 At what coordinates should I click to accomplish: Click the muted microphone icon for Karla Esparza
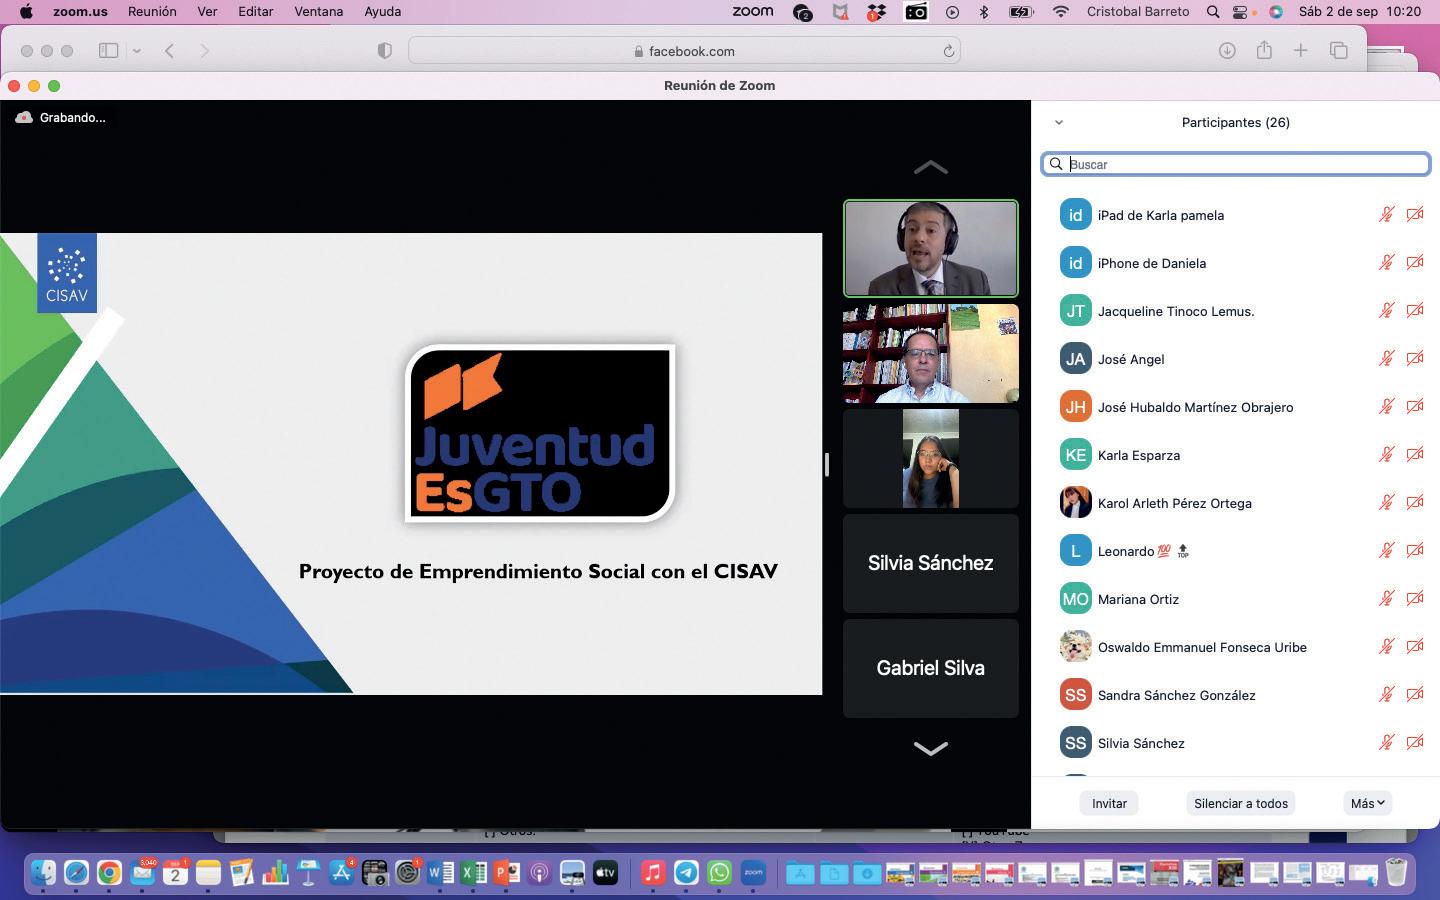click(x=1387, y=455)
